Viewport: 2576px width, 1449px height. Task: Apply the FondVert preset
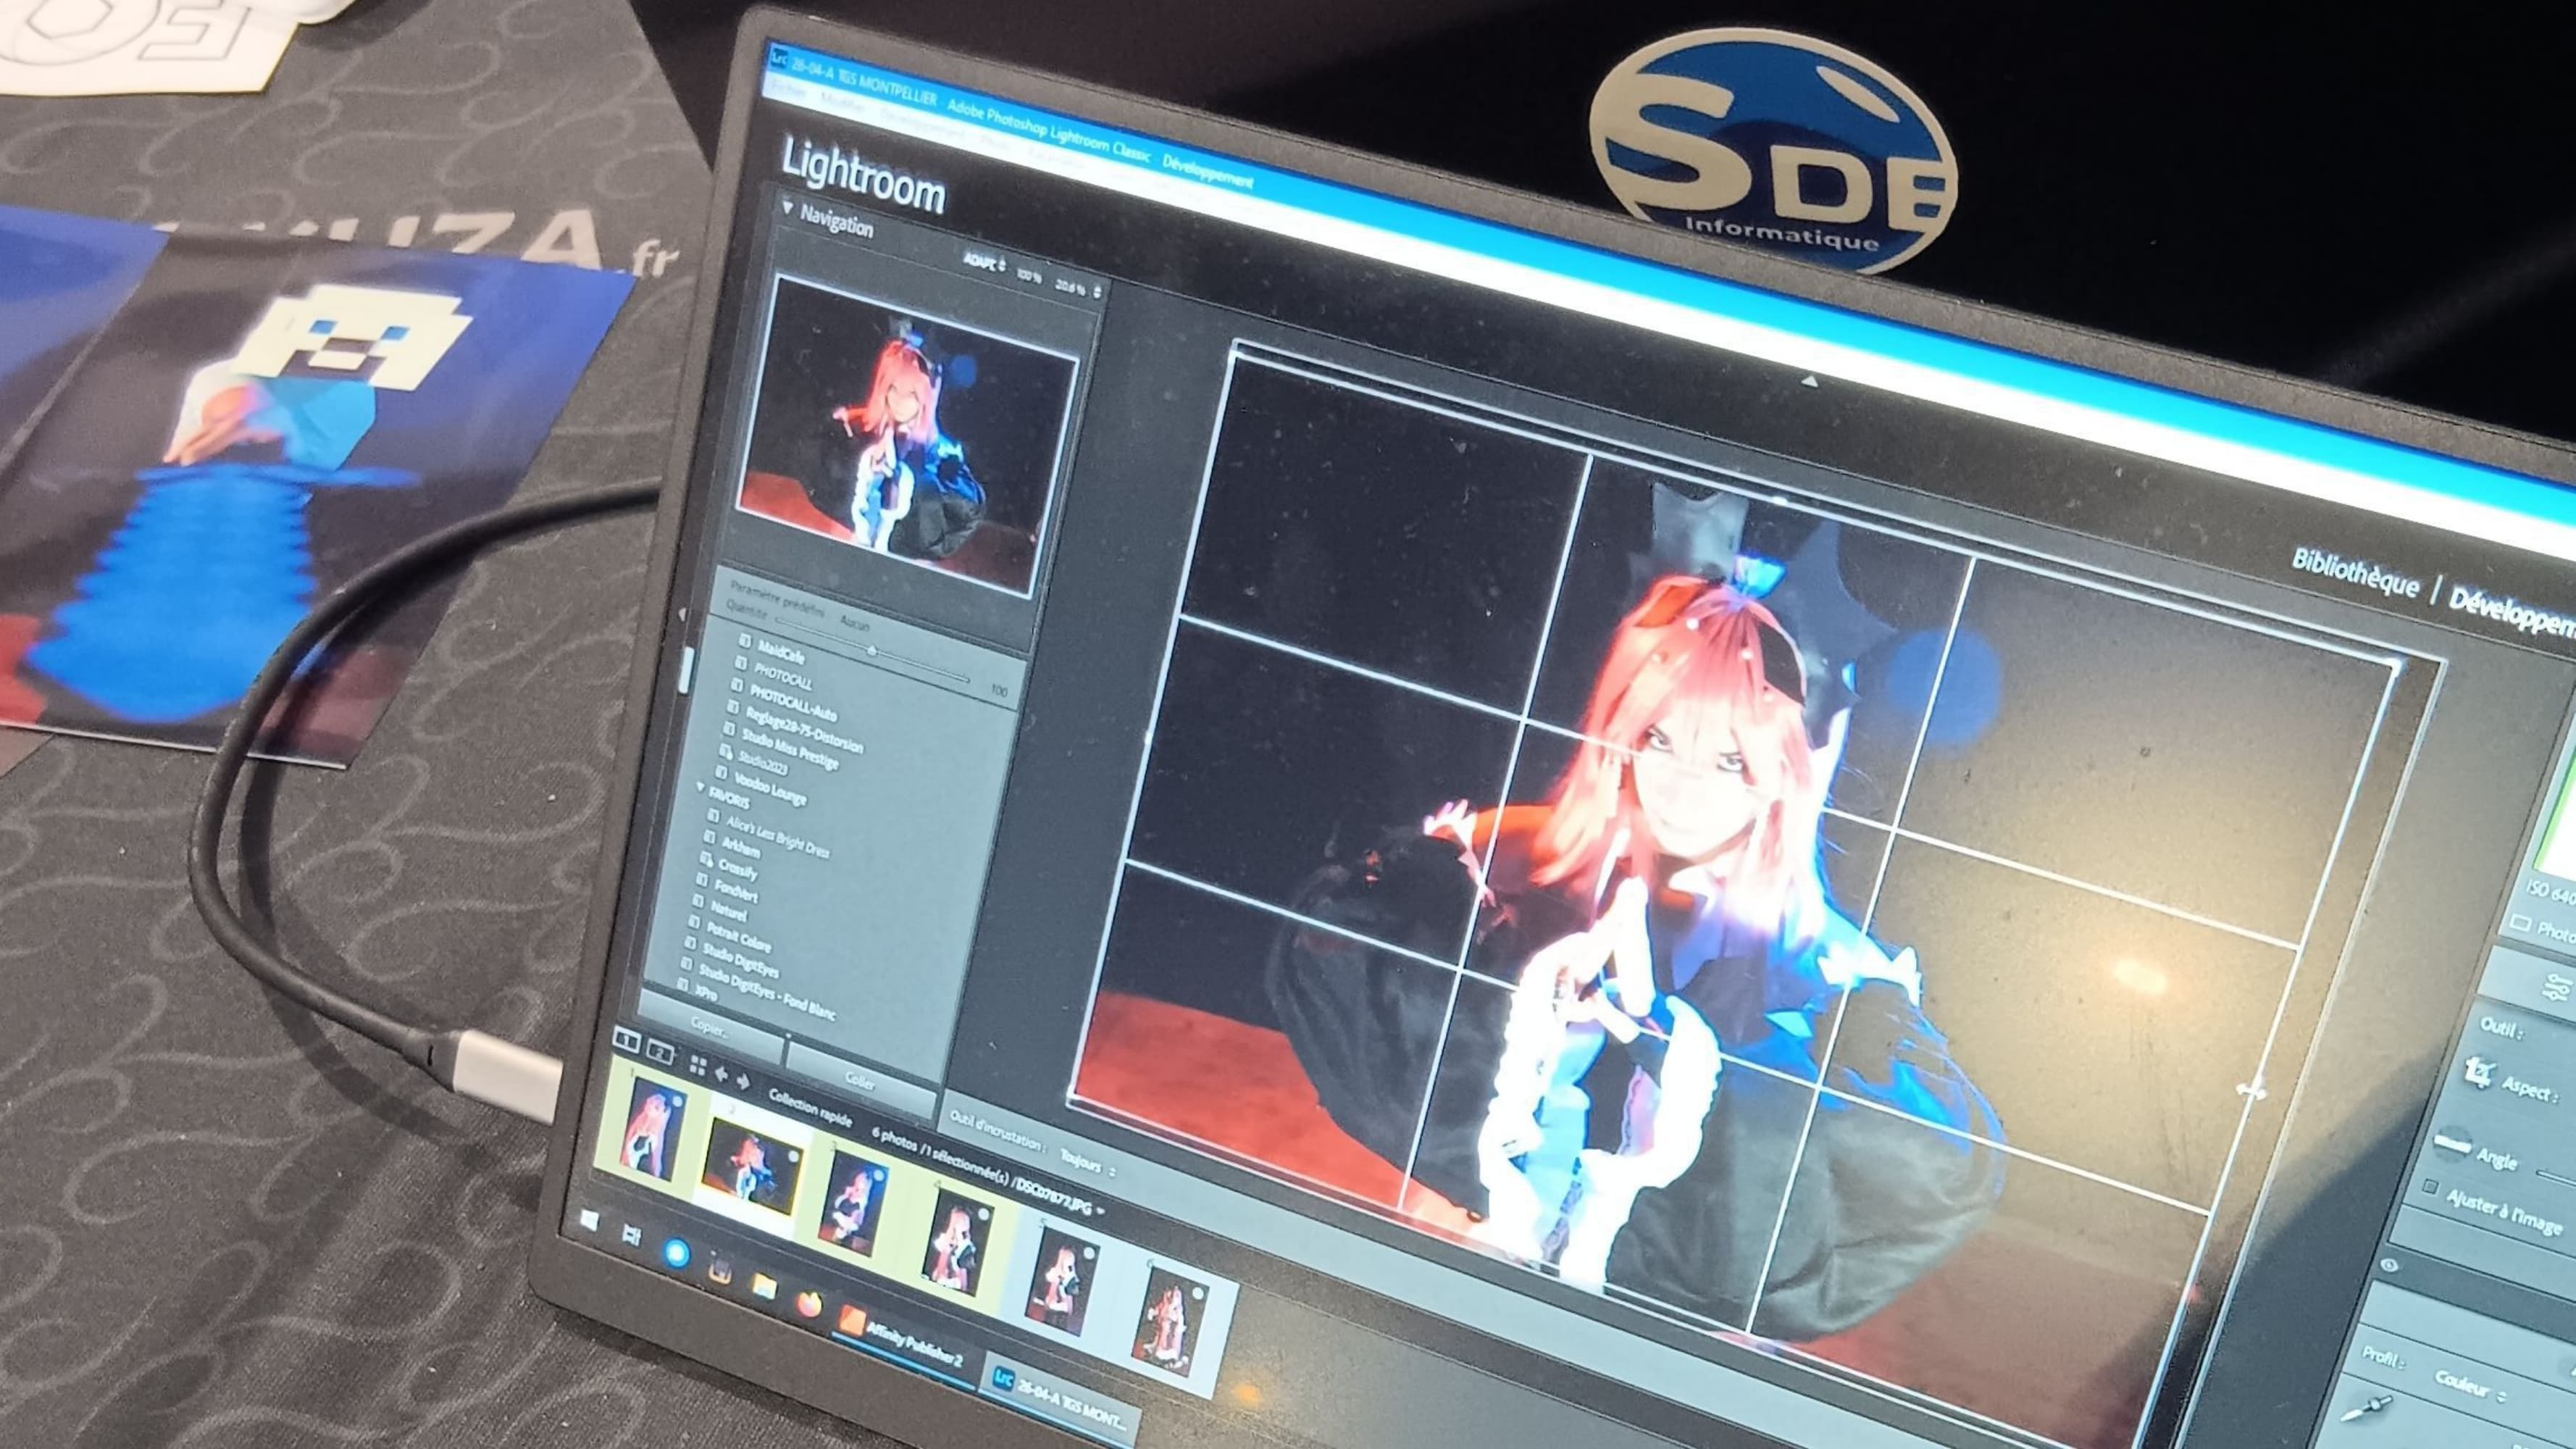735,891
